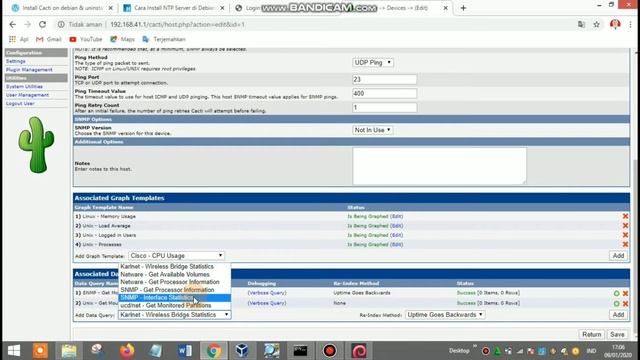Image resolution: width=640 pixels, height=360 pixels.
Task: Save the device settings
Action: point(617,334)
